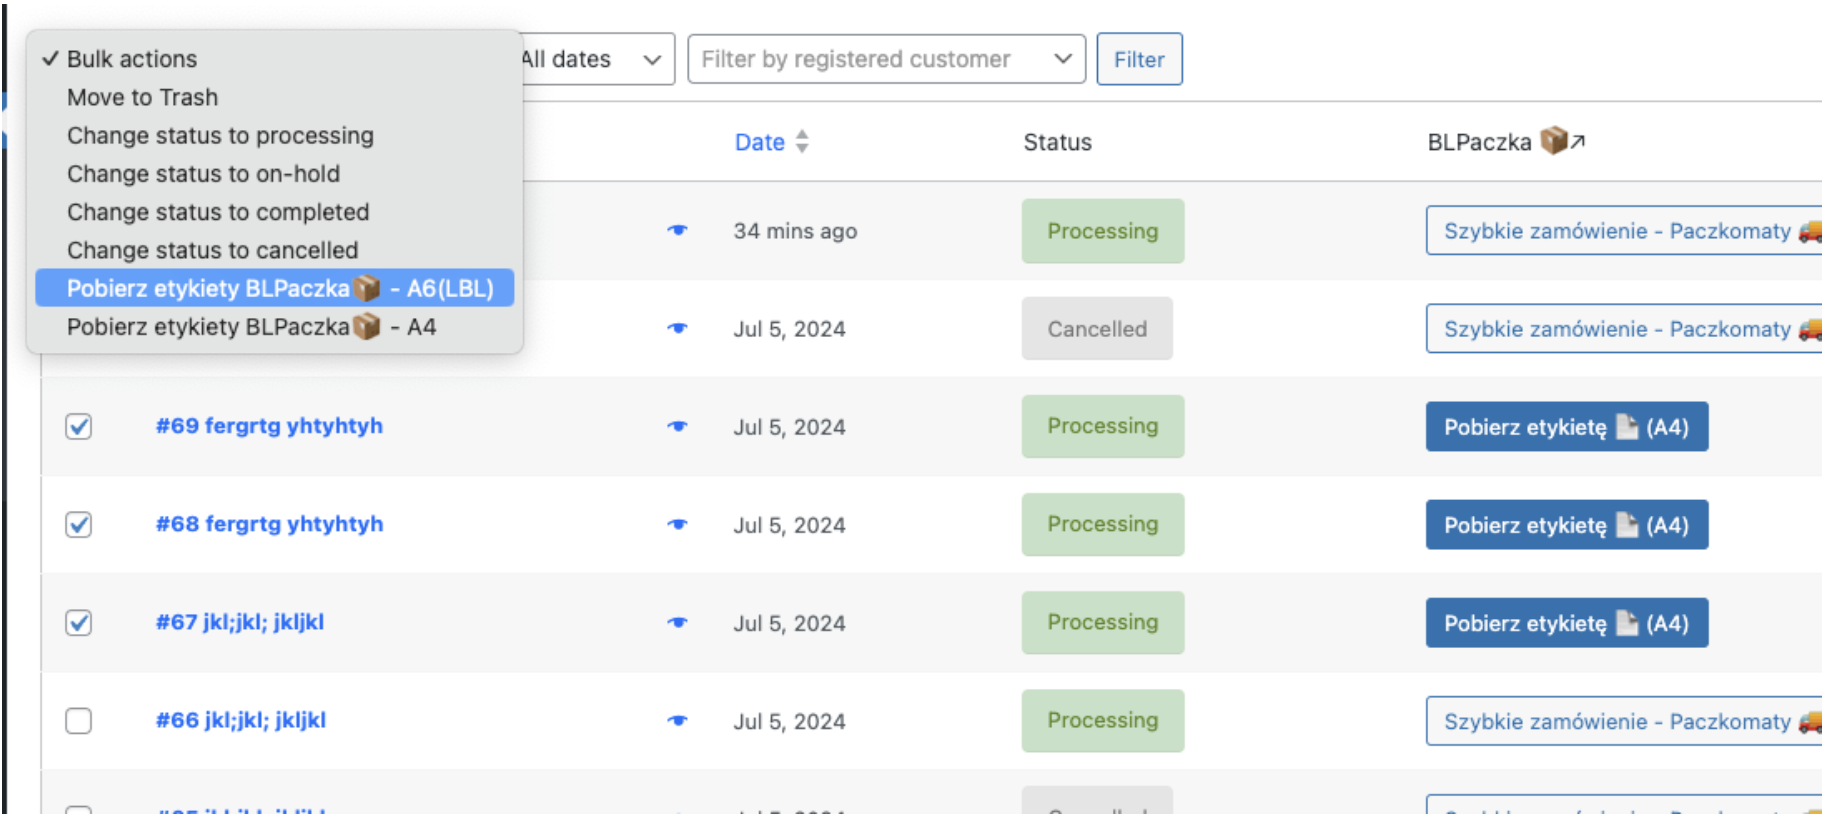Click BLPaczka package icon in column header

1553,141
